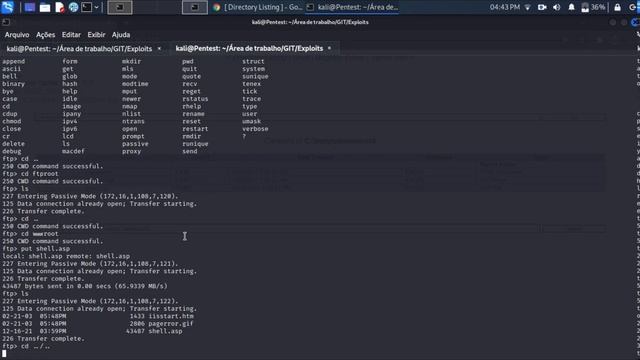Click the 'binary' command in help list

point(13,84)
